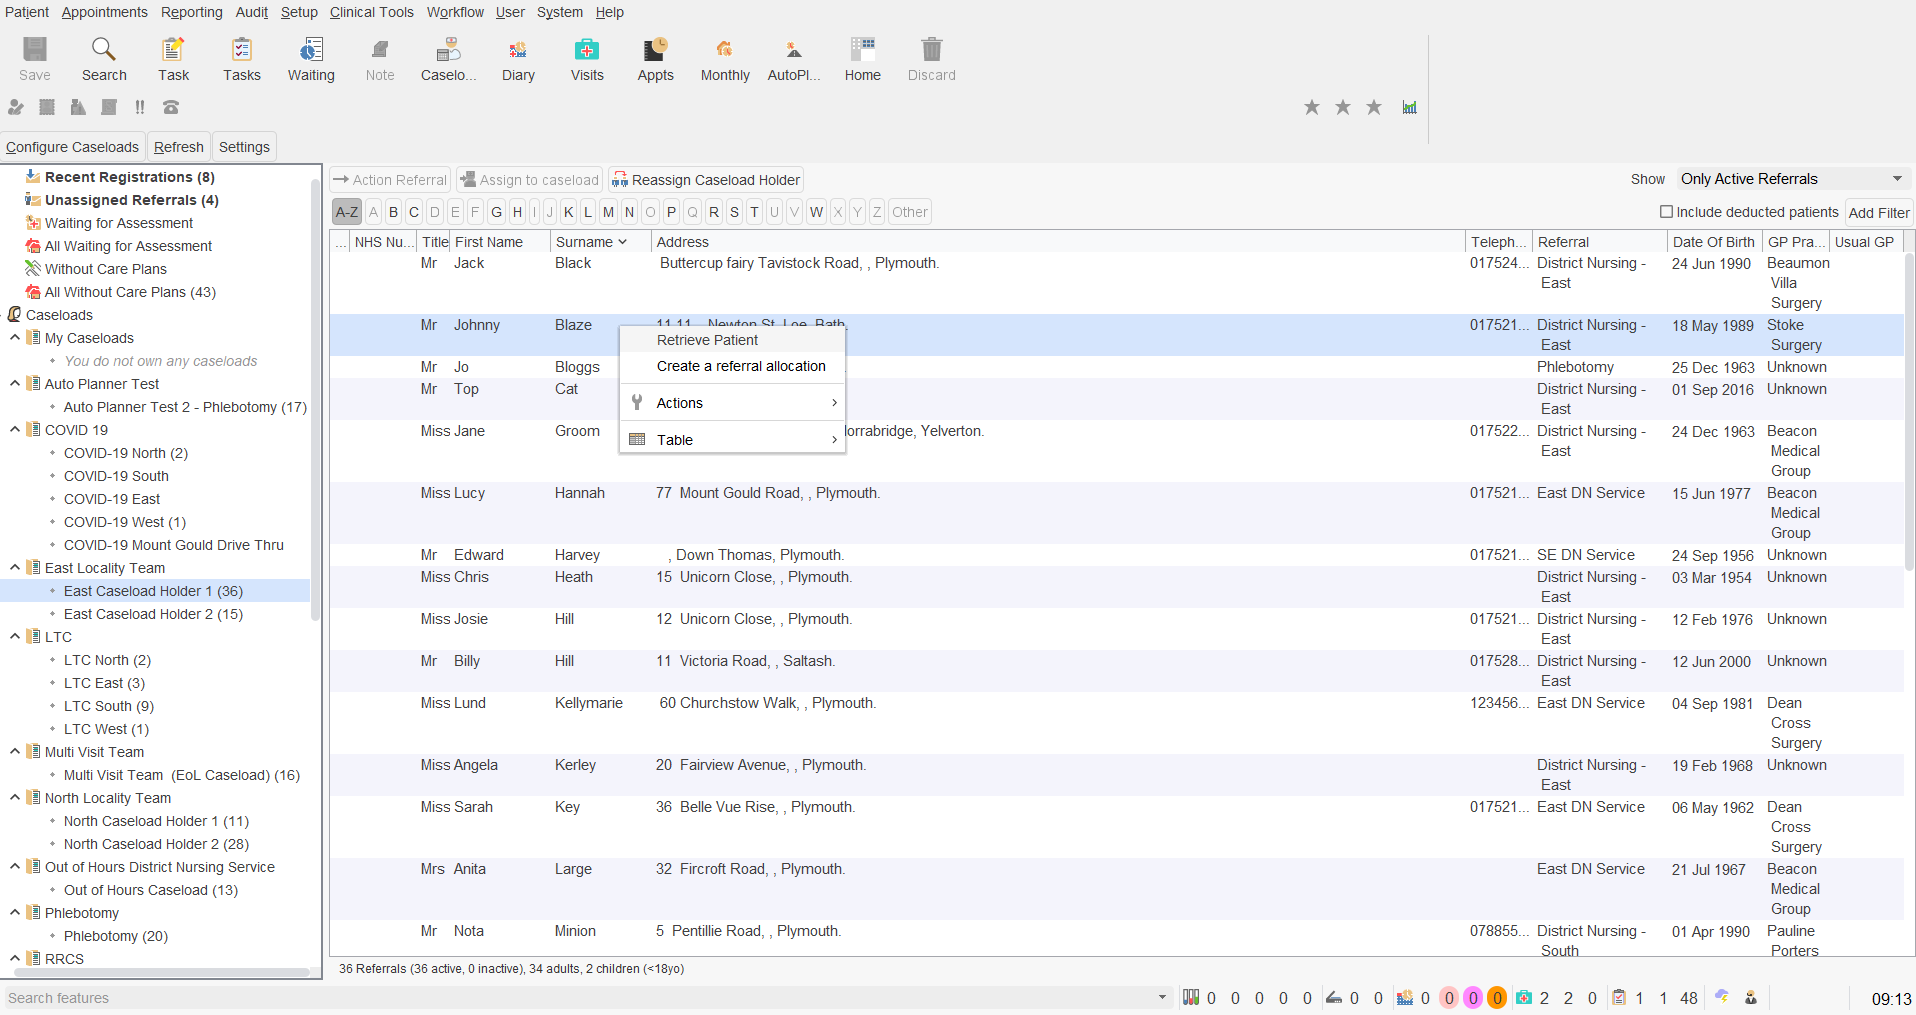The image size is (1916, 1015).
Task: Click the Reassign Caseload Holder icon button
Action: 706,180
